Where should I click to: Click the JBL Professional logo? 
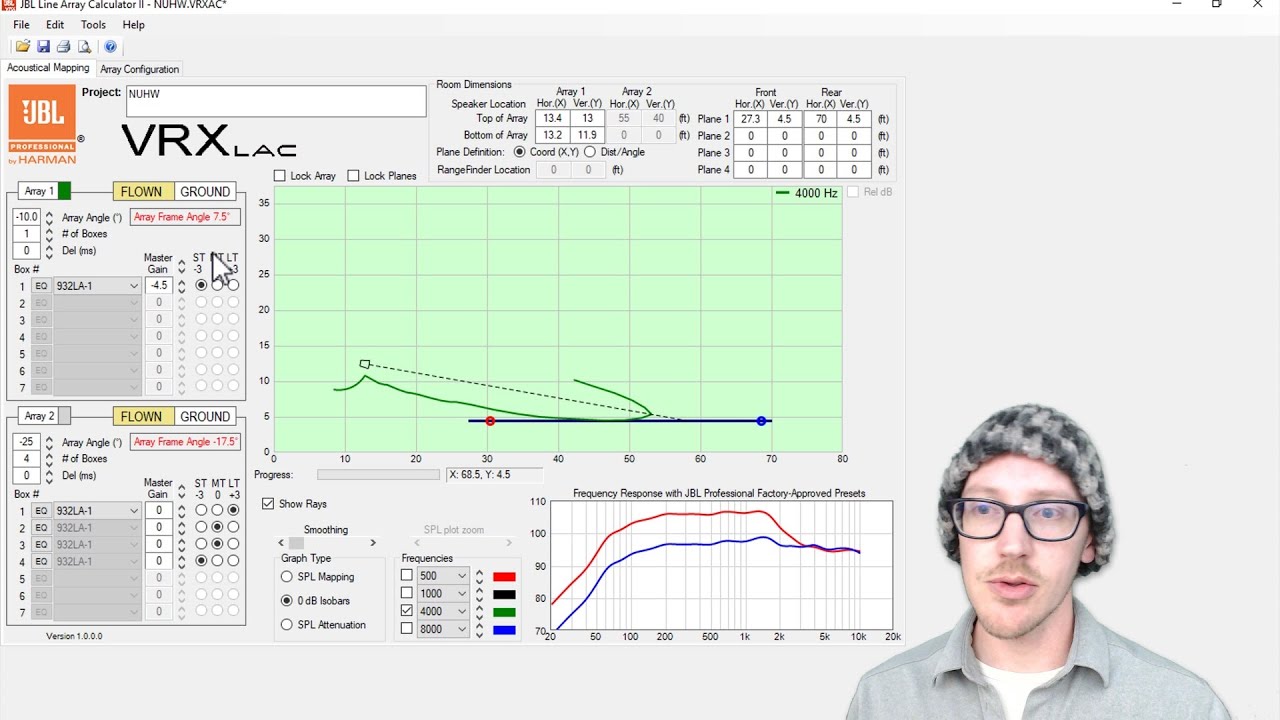pos(43,125)
